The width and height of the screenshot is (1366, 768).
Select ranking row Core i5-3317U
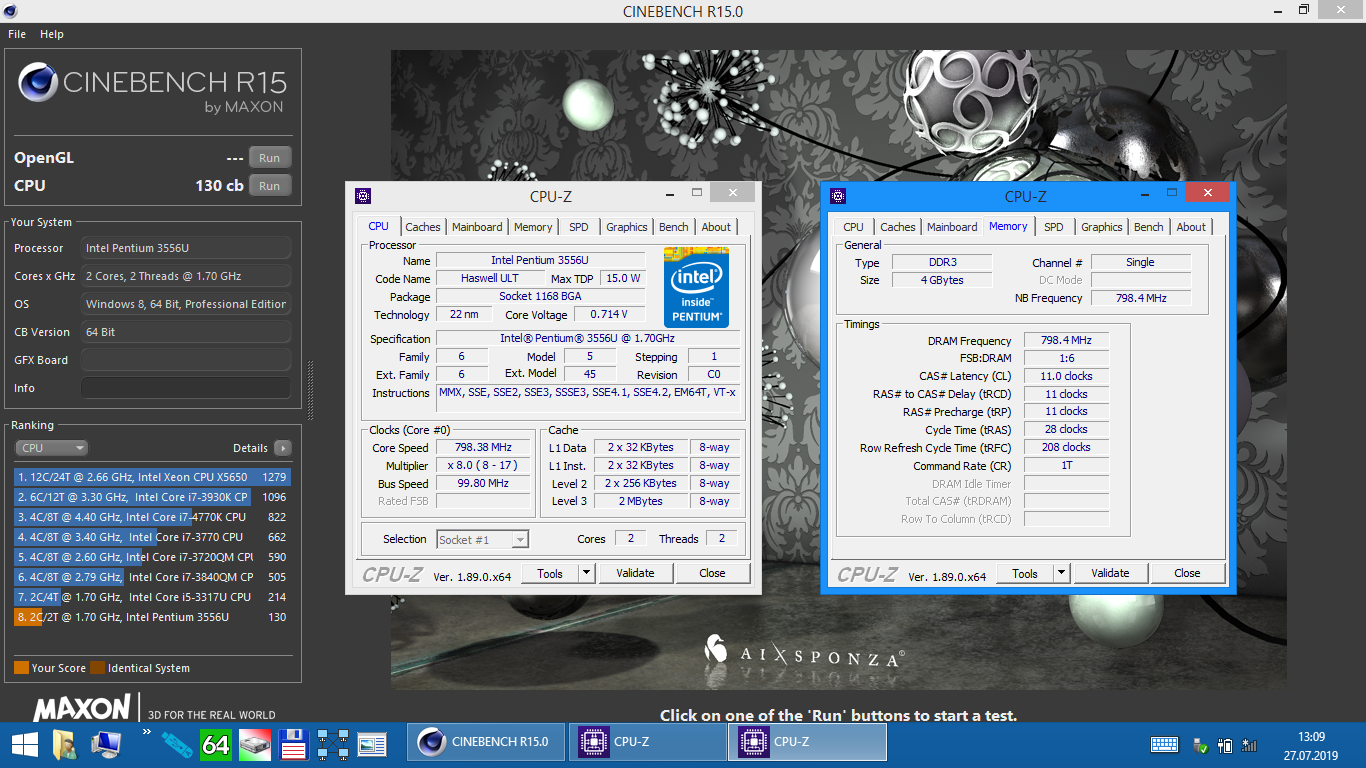[153, 597]
